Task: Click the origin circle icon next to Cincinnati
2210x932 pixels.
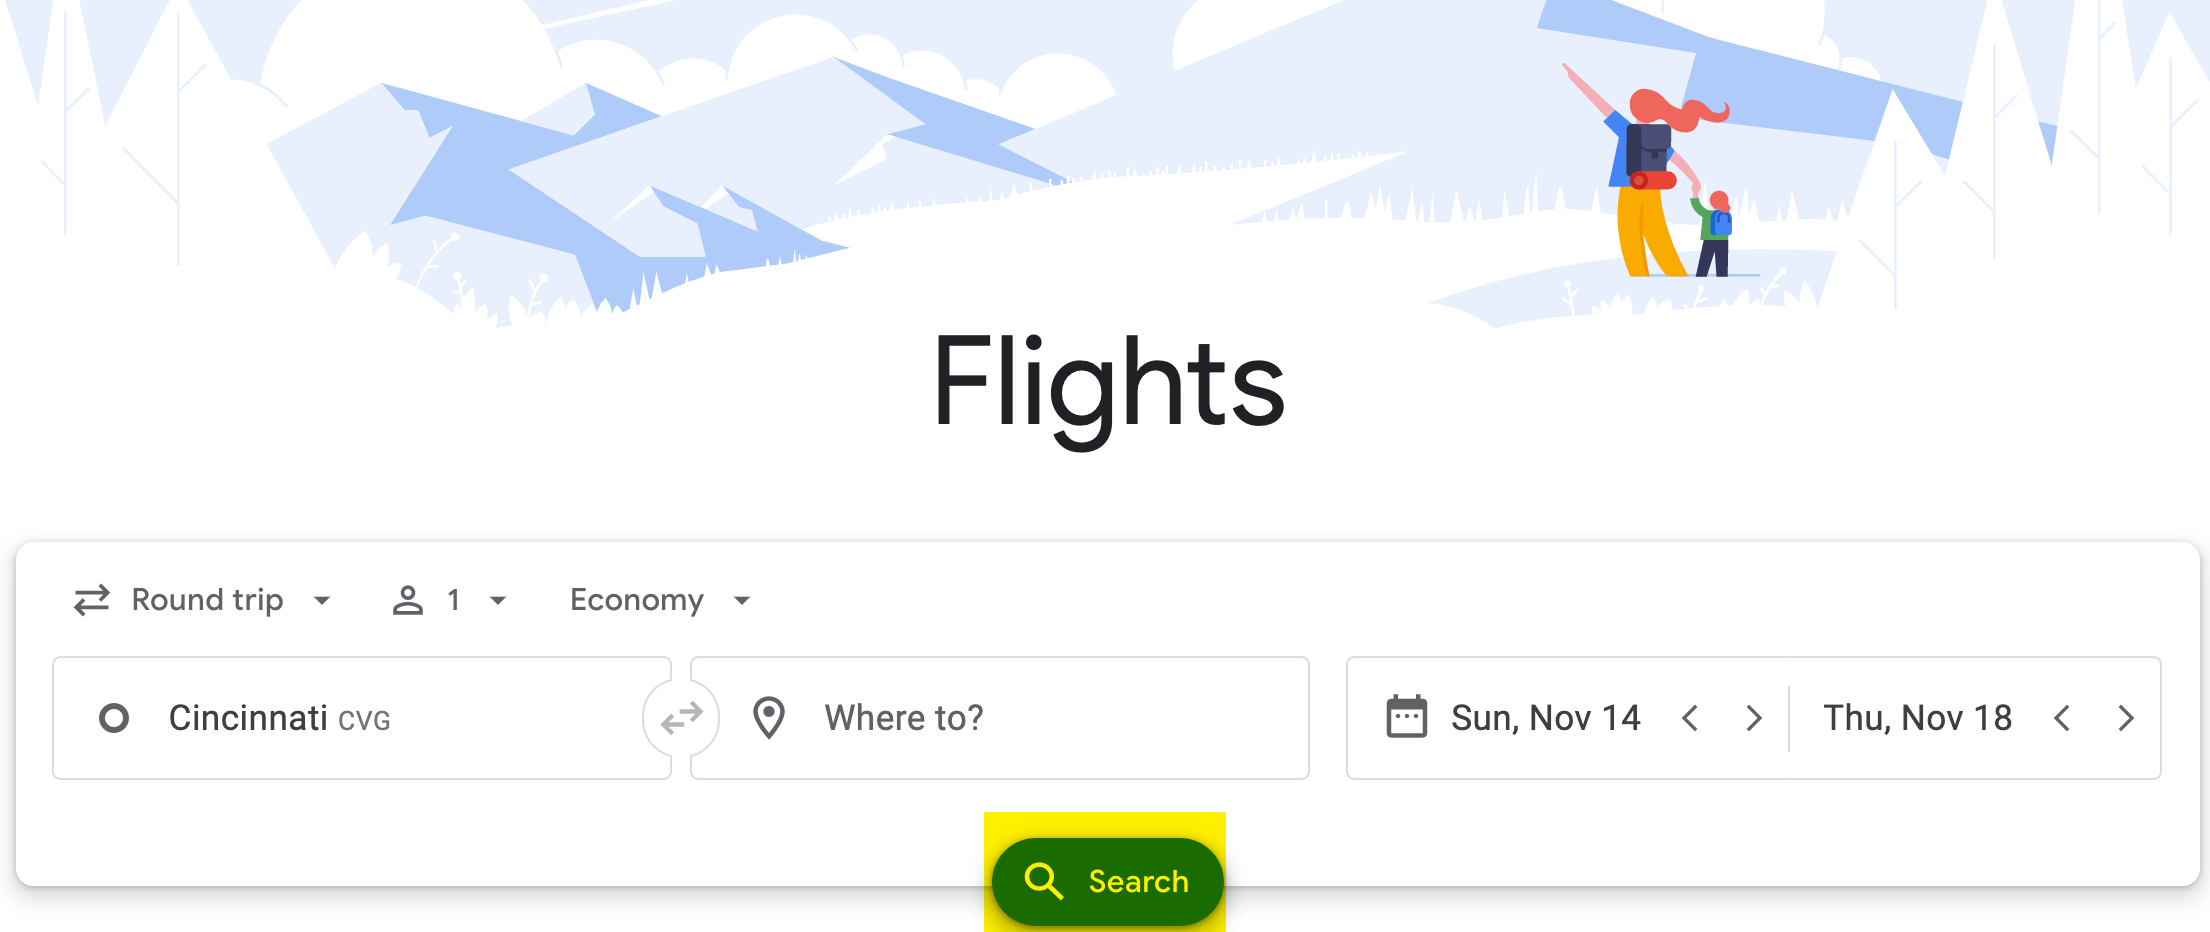Action: 114,718
